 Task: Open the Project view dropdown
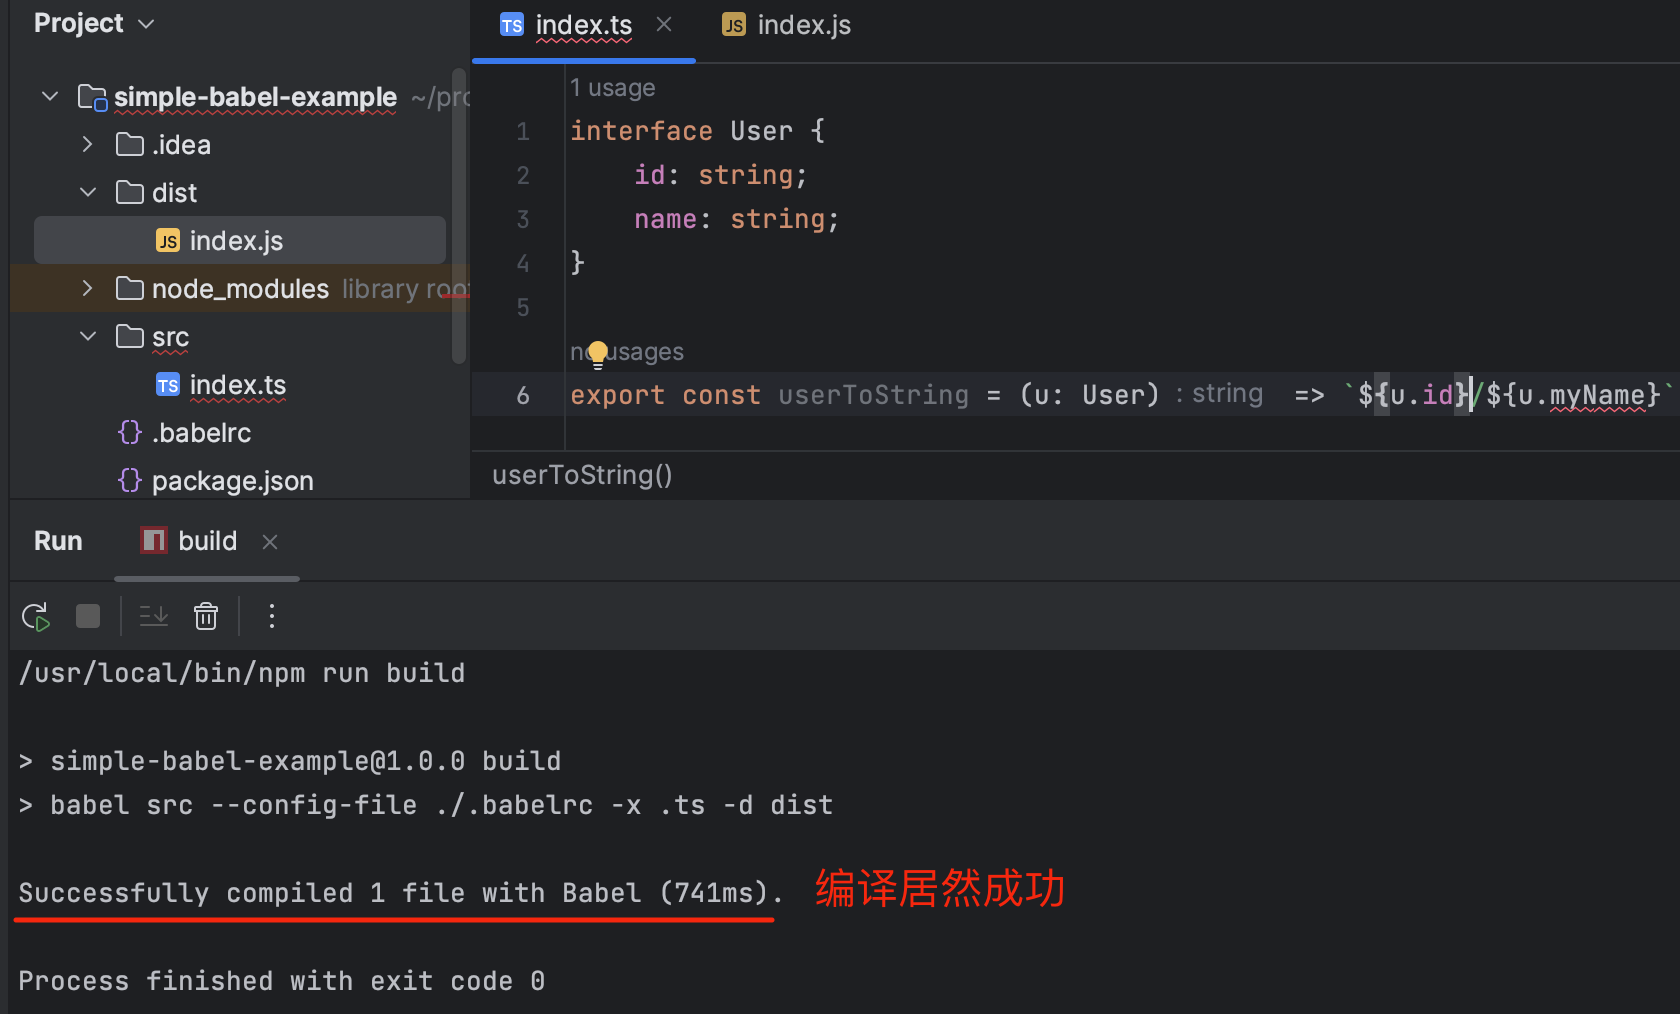pos(146,23)
